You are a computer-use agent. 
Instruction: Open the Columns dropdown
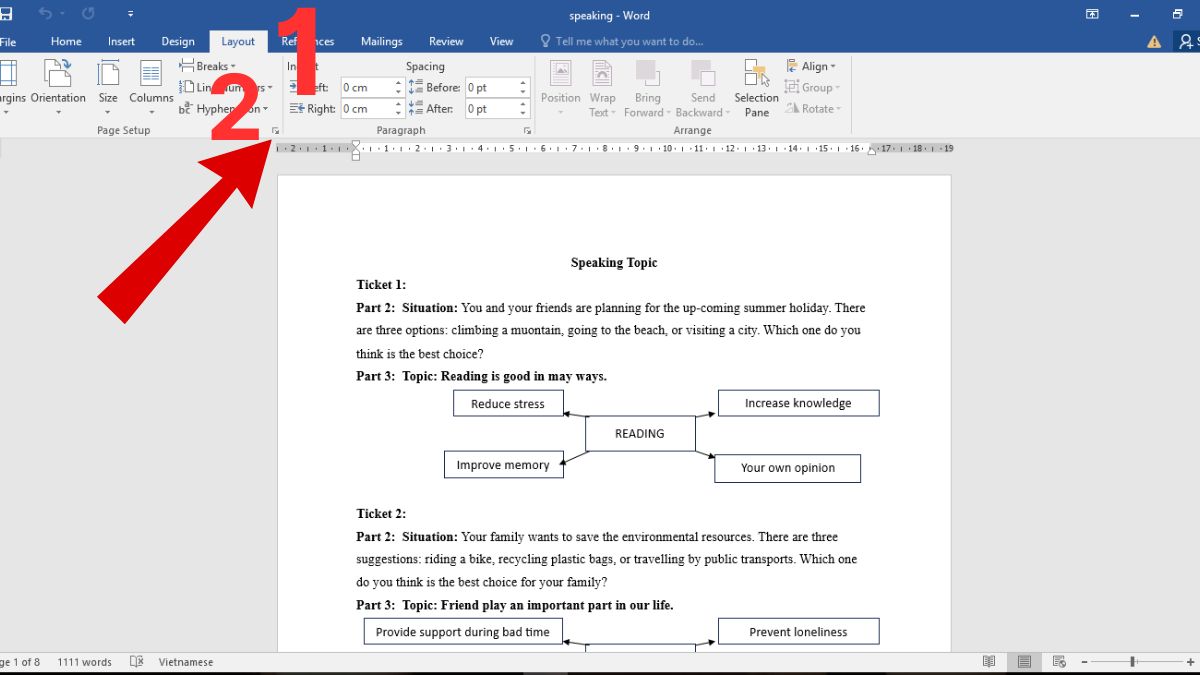click(151, 88)
